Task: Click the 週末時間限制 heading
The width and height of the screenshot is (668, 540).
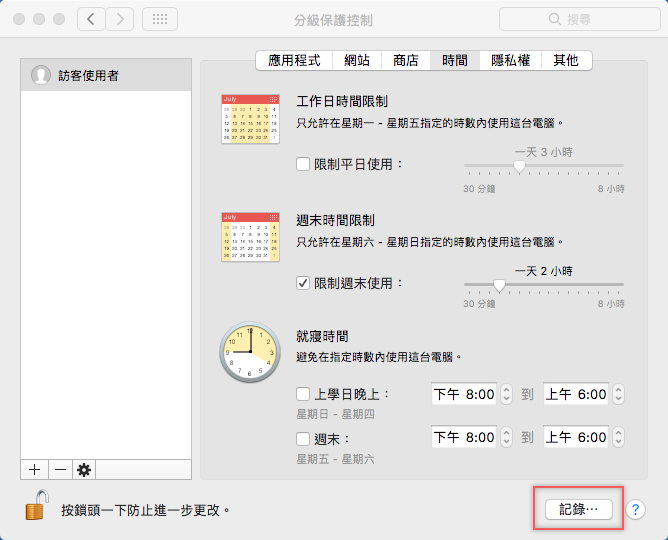Action: tap(335, 221)
